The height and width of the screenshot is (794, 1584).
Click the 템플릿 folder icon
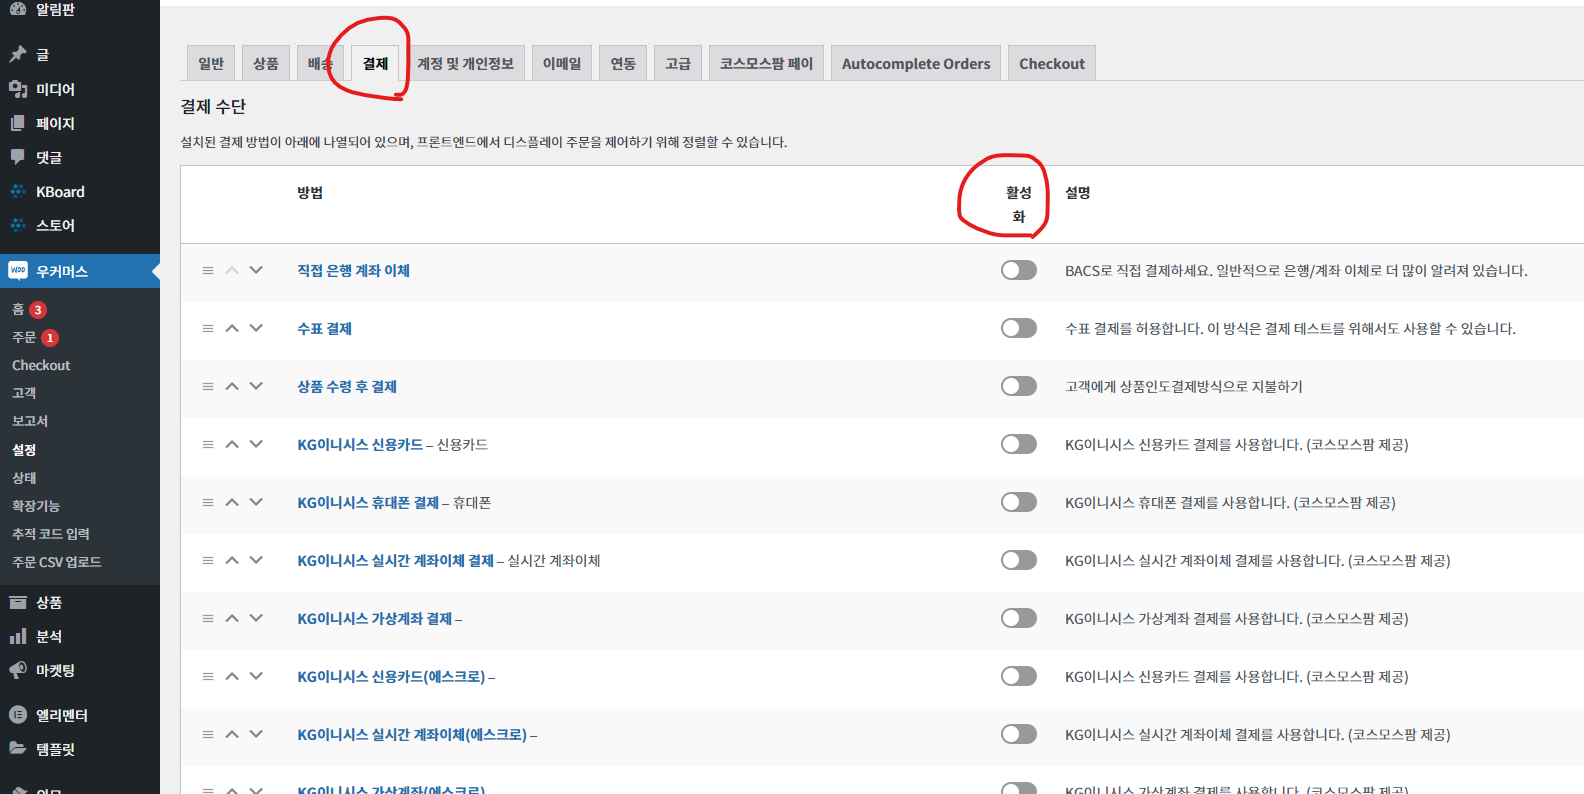point(18,749)
